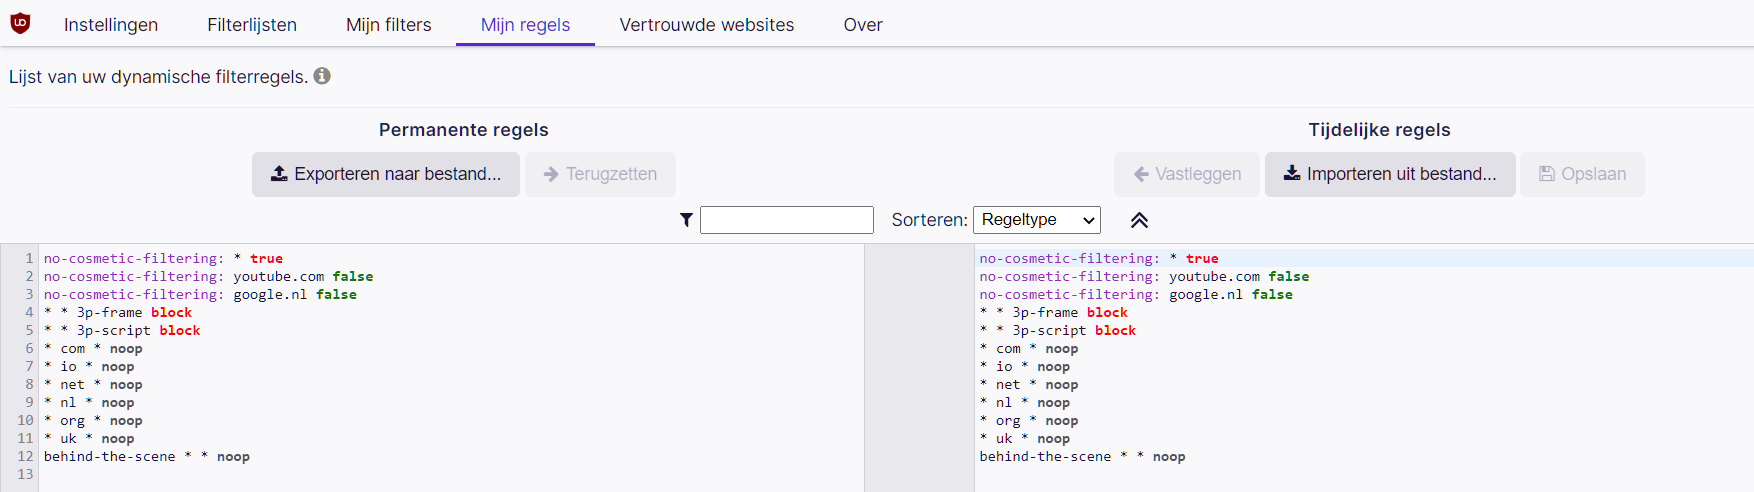Click the Opslaan save button

(x=1582, y=174)
